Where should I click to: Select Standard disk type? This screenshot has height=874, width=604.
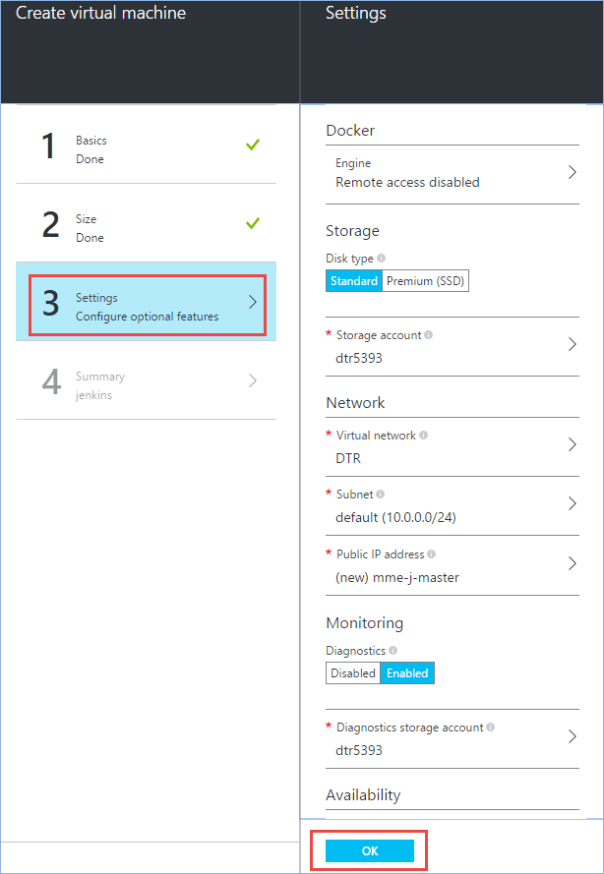click(354, 281)
